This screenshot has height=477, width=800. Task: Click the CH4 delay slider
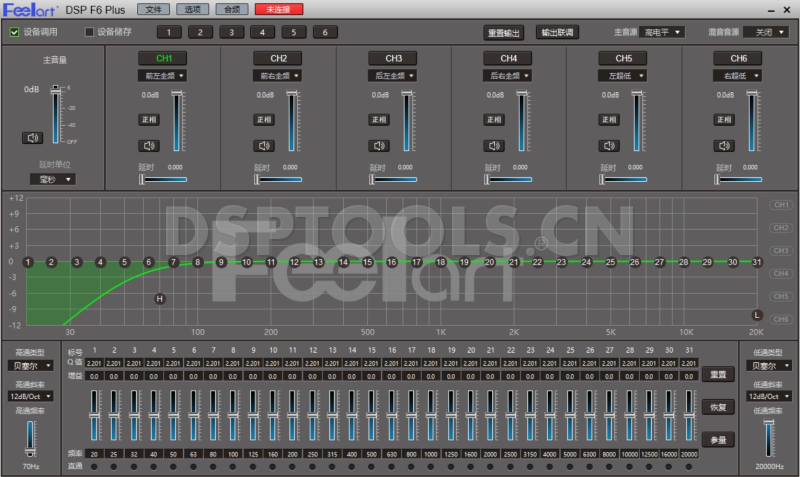pos(510,180)
